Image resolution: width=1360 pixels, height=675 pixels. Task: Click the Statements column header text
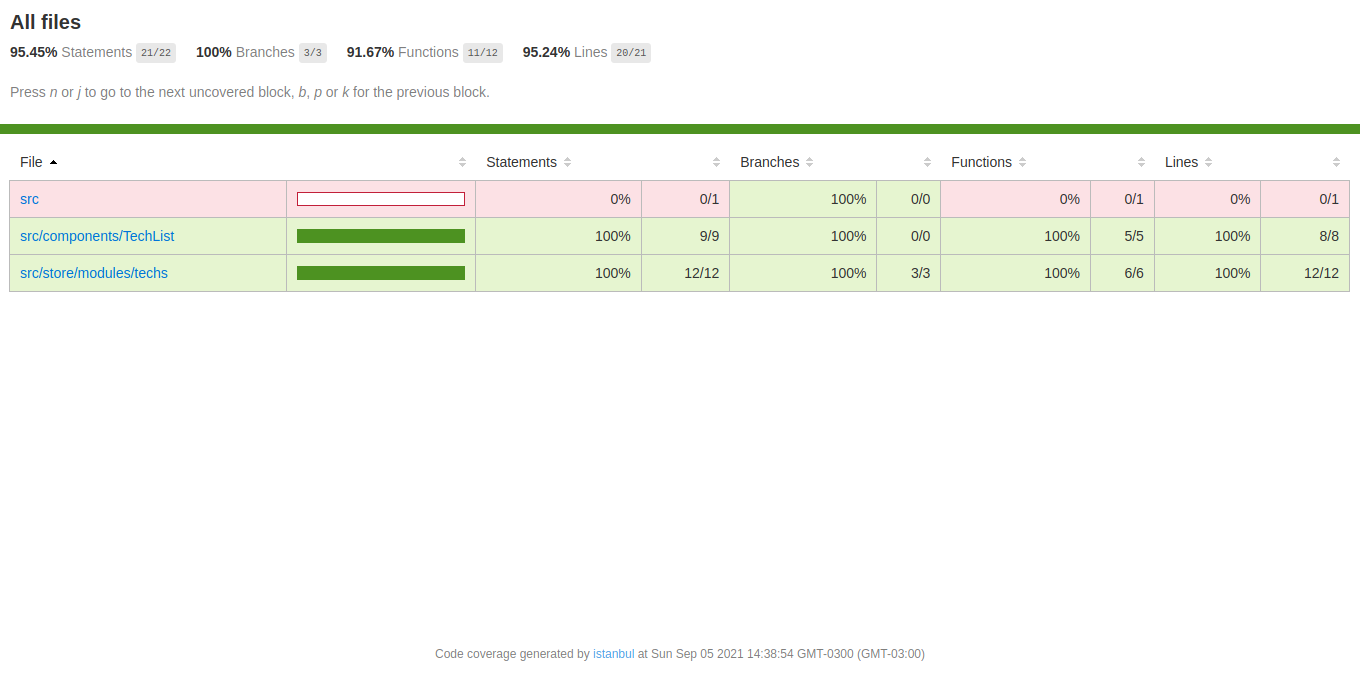[521, 162]
